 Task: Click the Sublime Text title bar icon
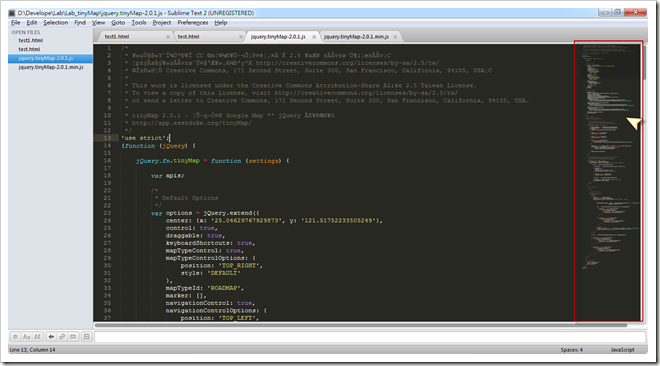pos(12,13)
